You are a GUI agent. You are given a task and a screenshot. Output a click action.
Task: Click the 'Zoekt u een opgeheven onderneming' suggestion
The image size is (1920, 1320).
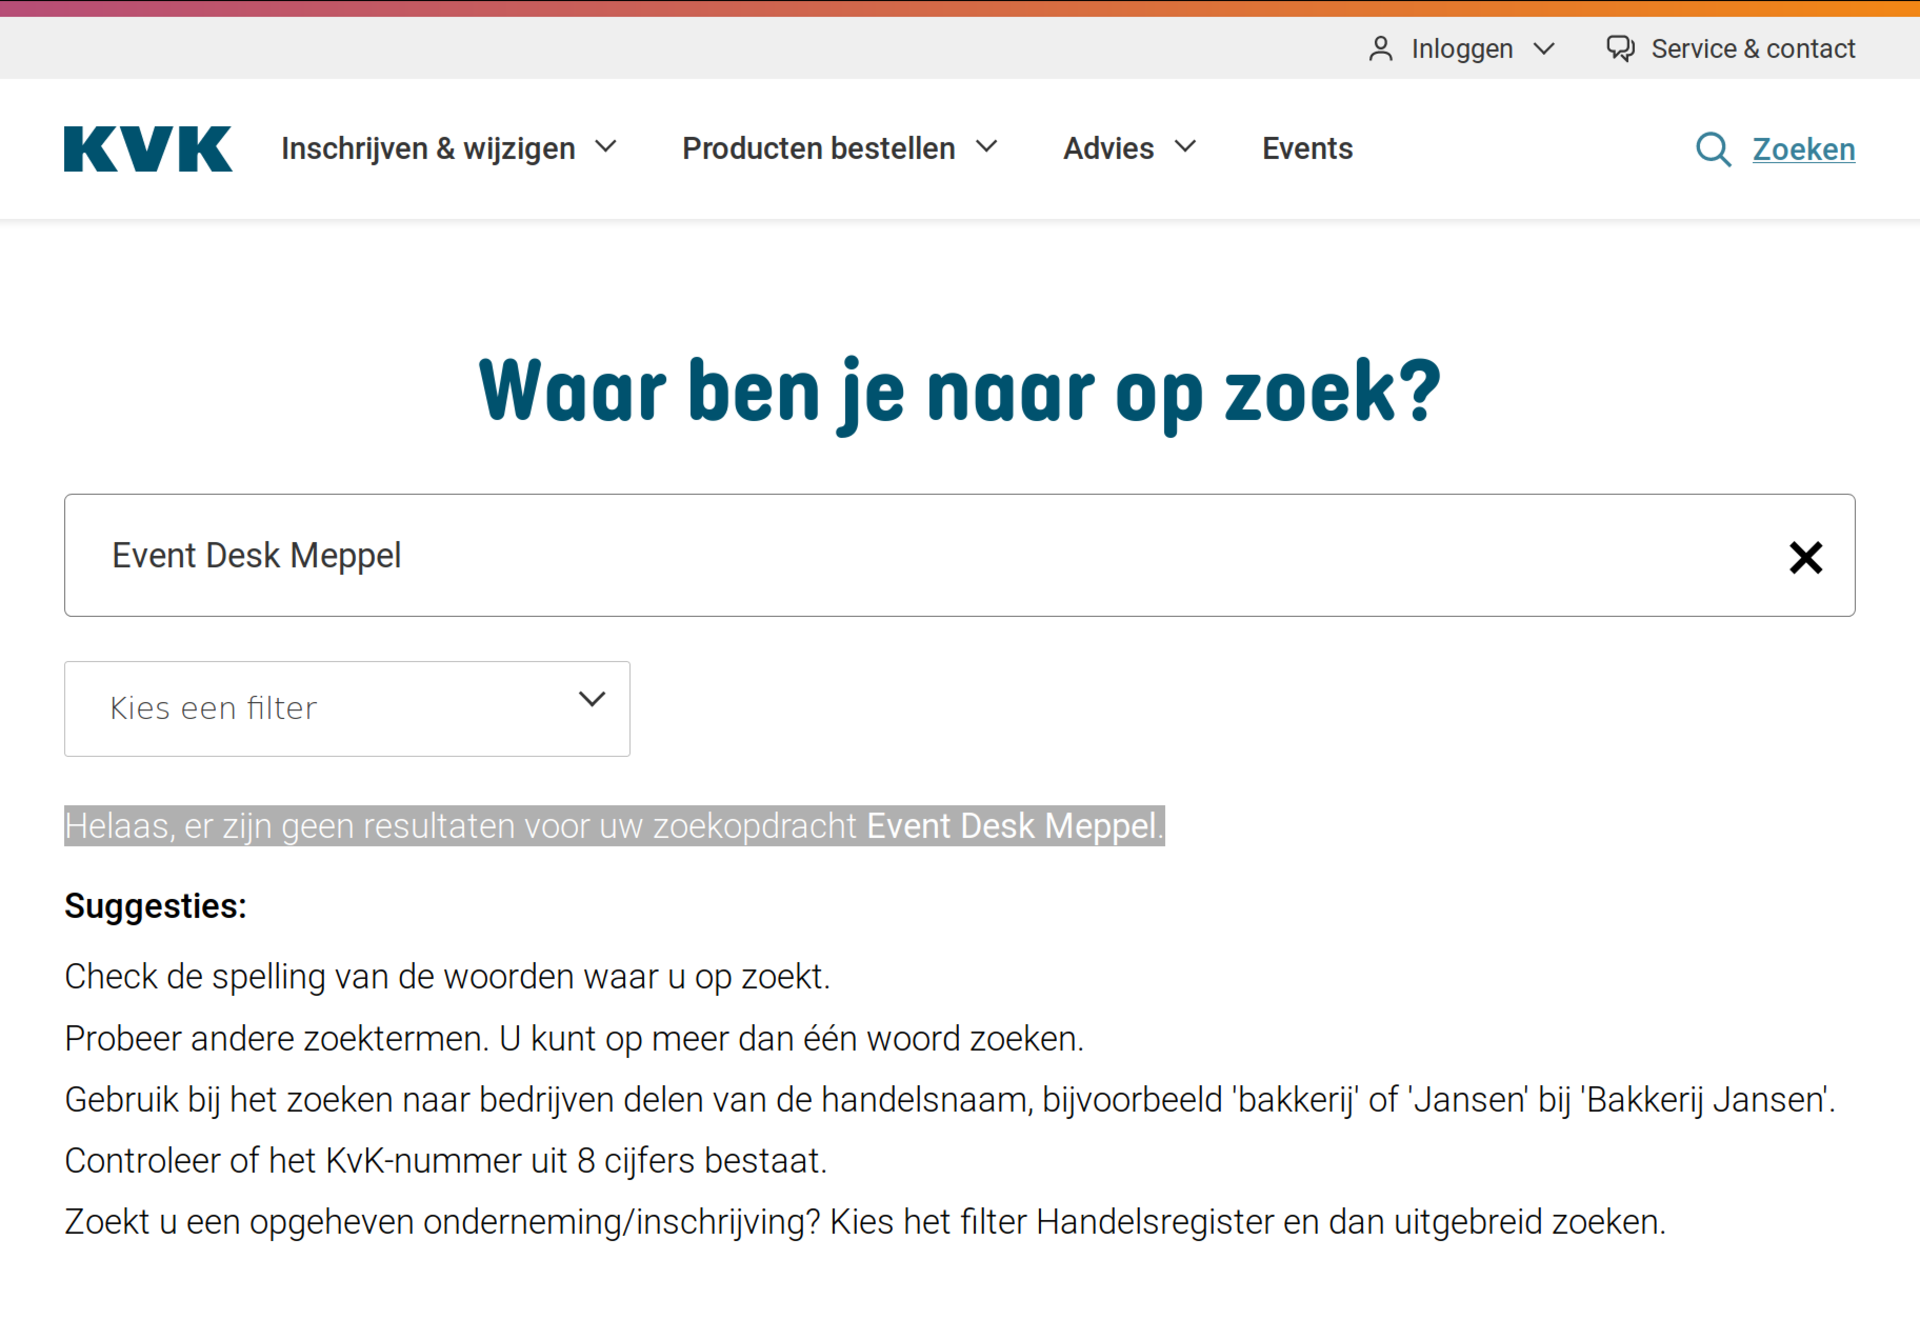(865, 1222)
